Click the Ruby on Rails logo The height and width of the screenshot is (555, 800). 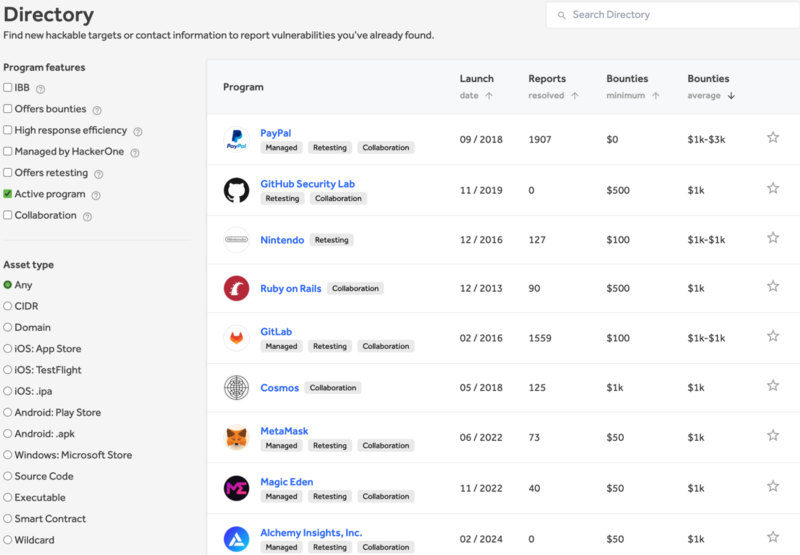[236, 288]
